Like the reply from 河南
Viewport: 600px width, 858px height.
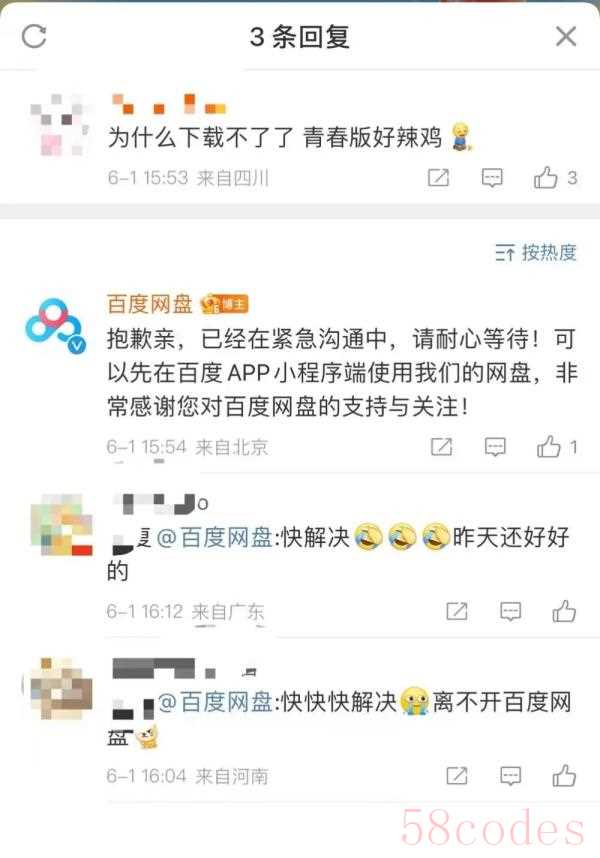(x=564, y=775)
